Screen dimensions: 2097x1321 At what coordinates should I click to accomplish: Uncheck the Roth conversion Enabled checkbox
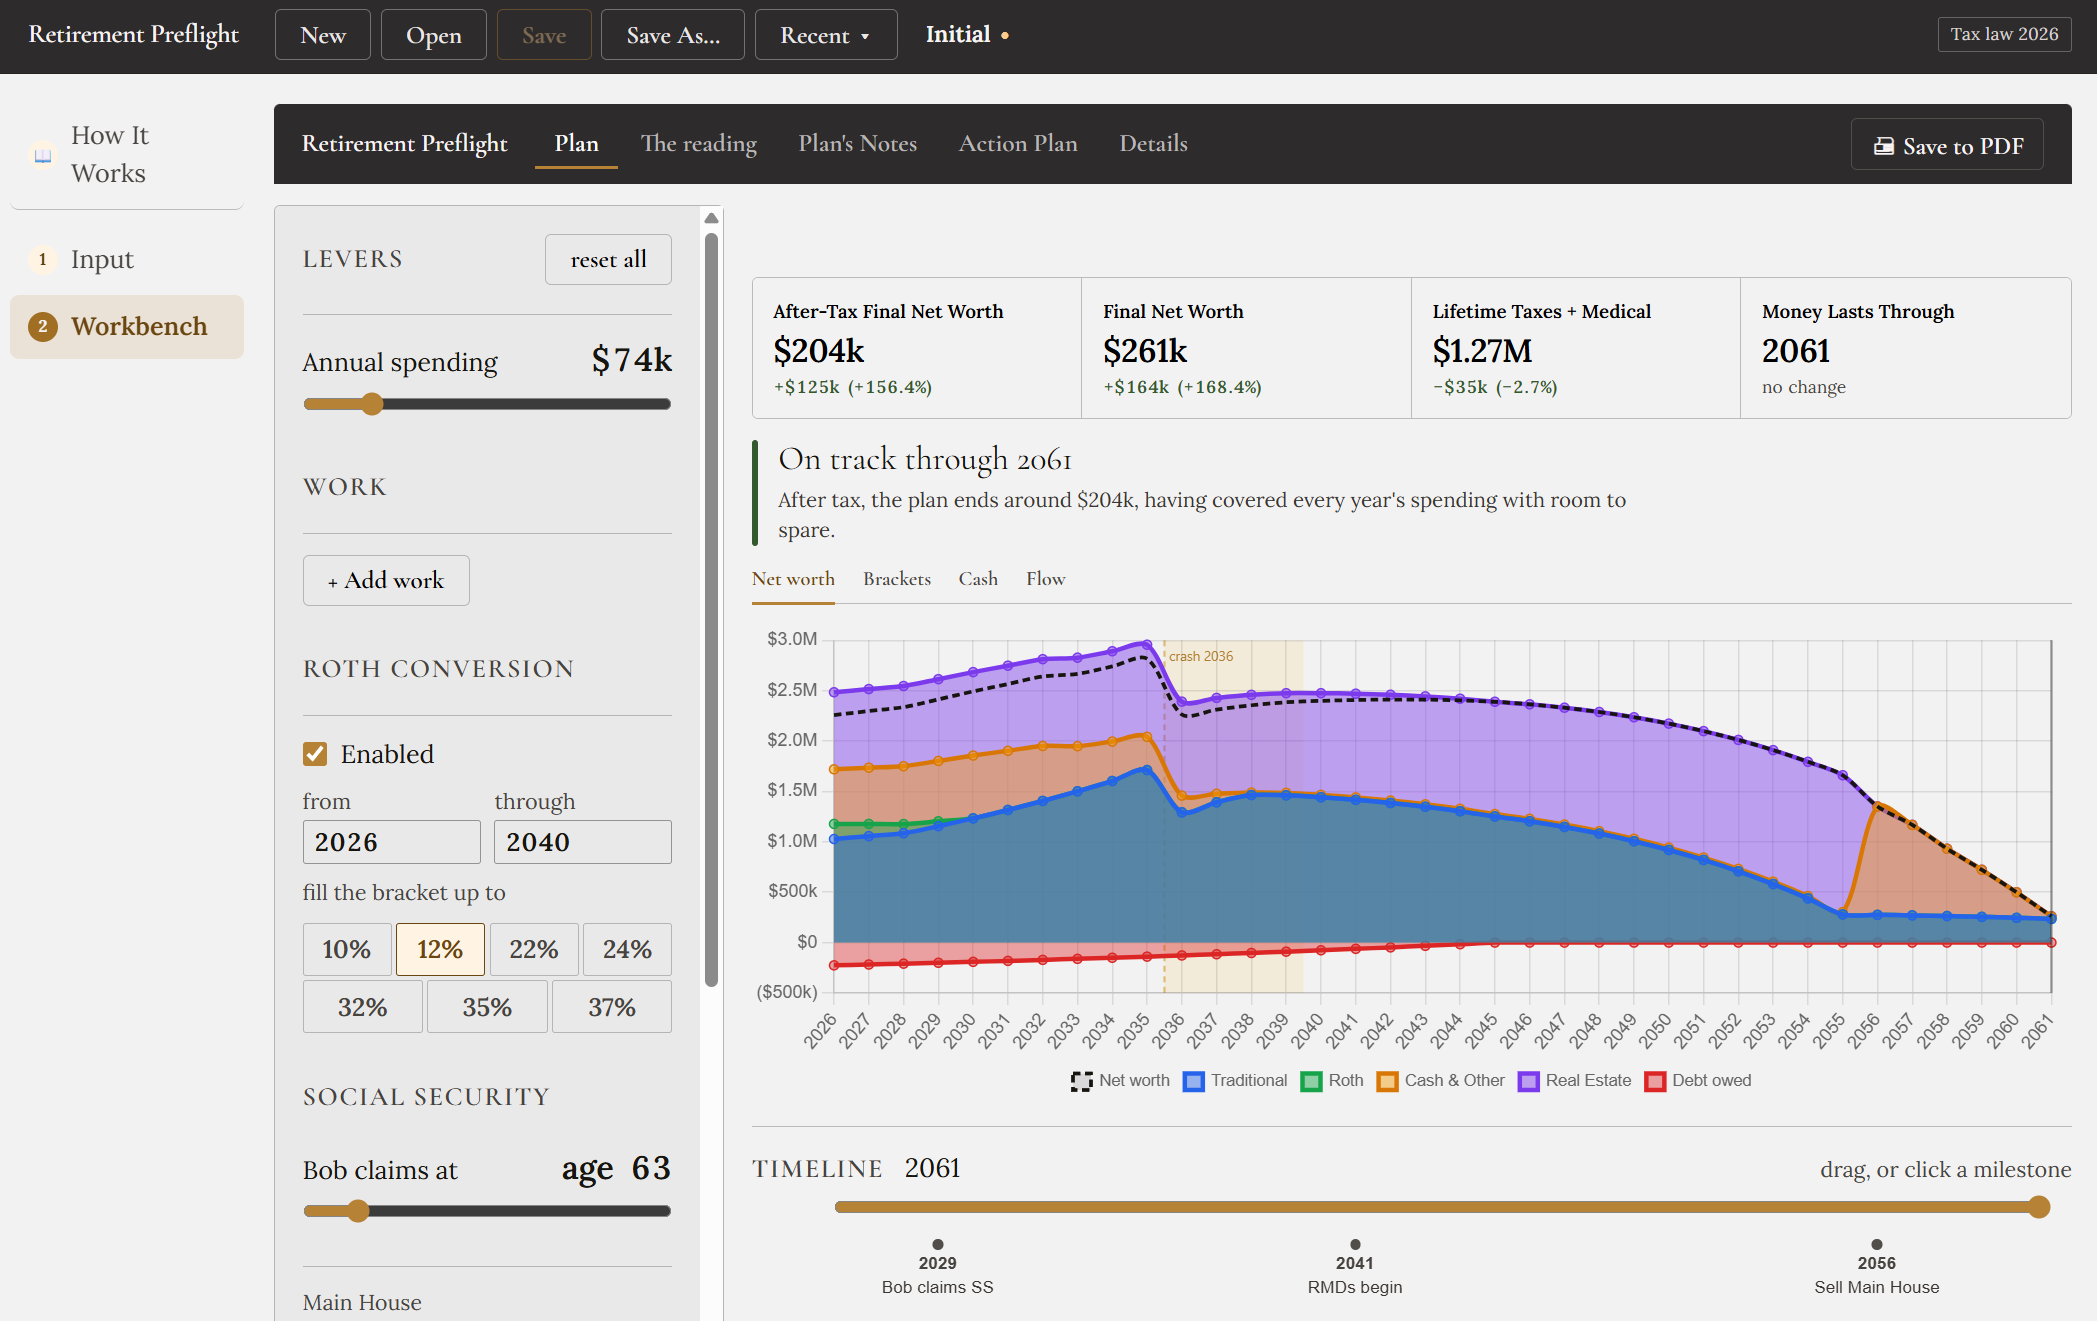tap(315, 754)
